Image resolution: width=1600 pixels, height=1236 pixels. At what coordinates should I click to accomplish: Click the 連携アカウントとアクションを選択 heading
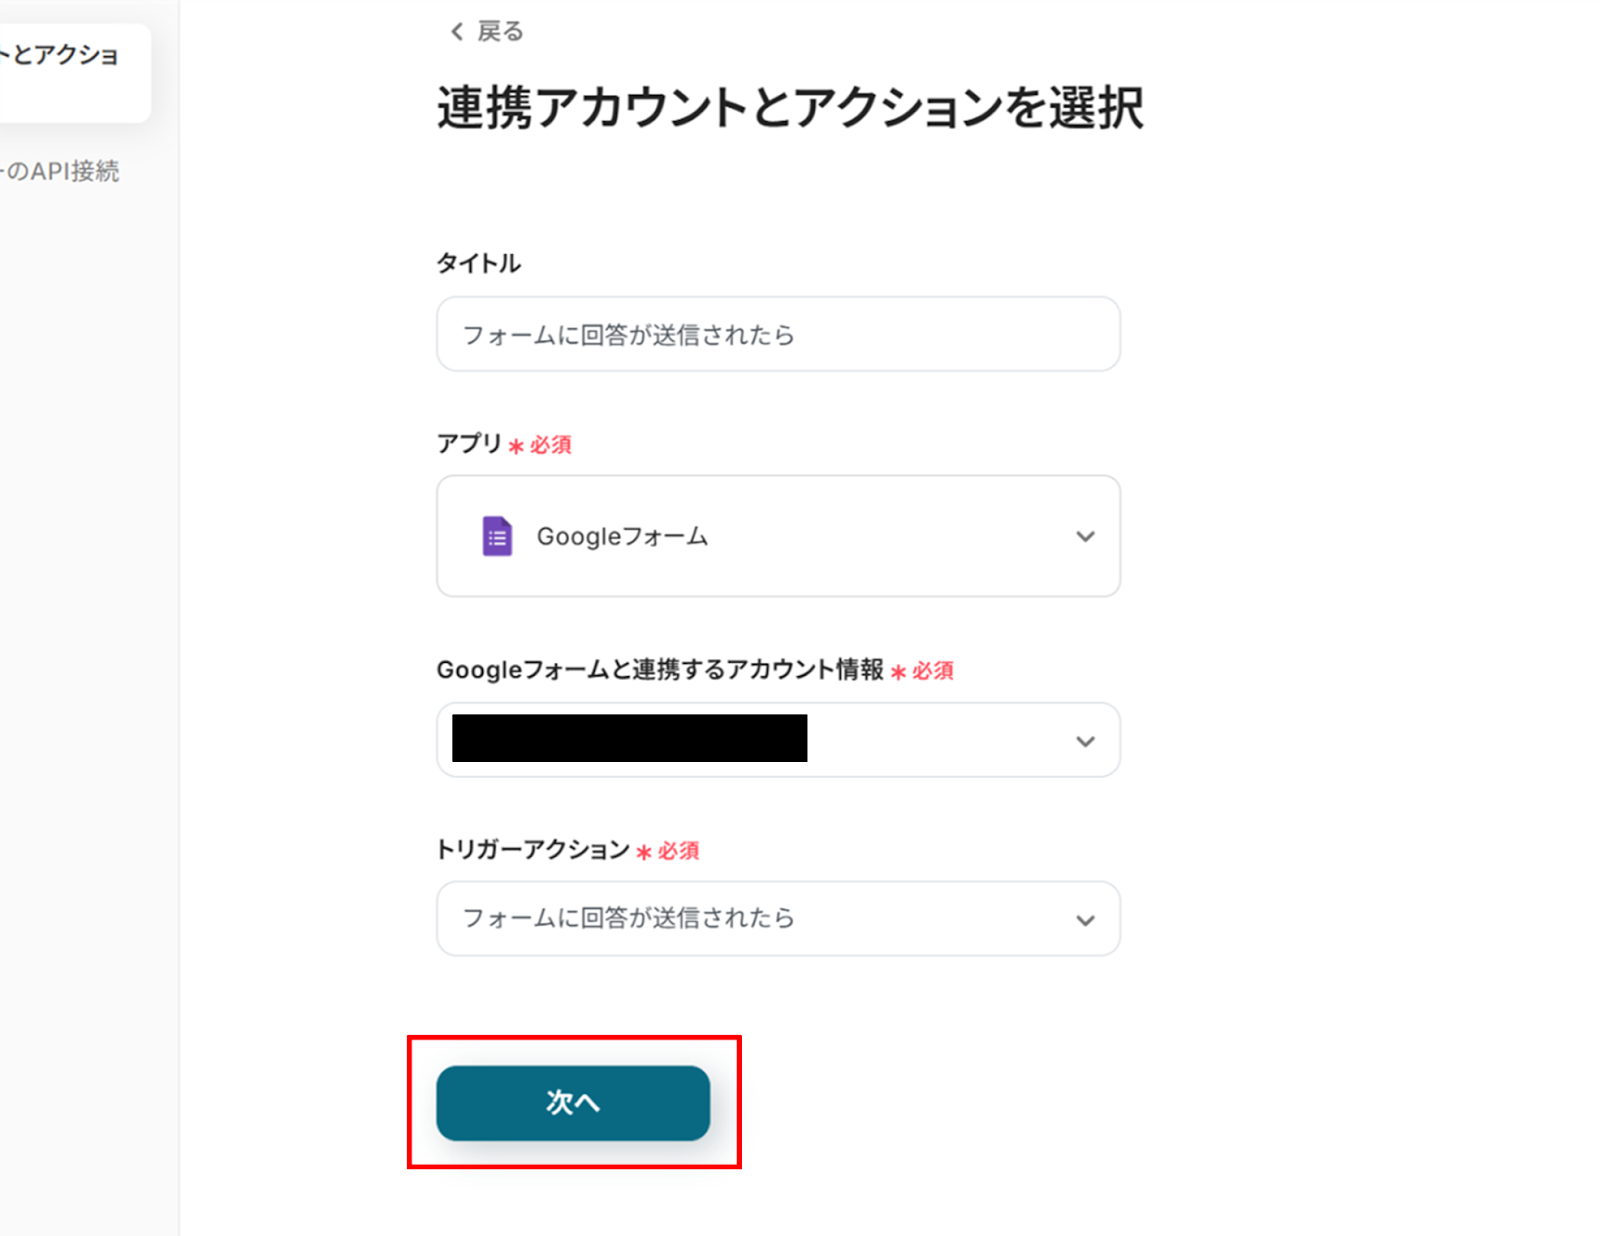pyautogui.click(x=790, y=108)
